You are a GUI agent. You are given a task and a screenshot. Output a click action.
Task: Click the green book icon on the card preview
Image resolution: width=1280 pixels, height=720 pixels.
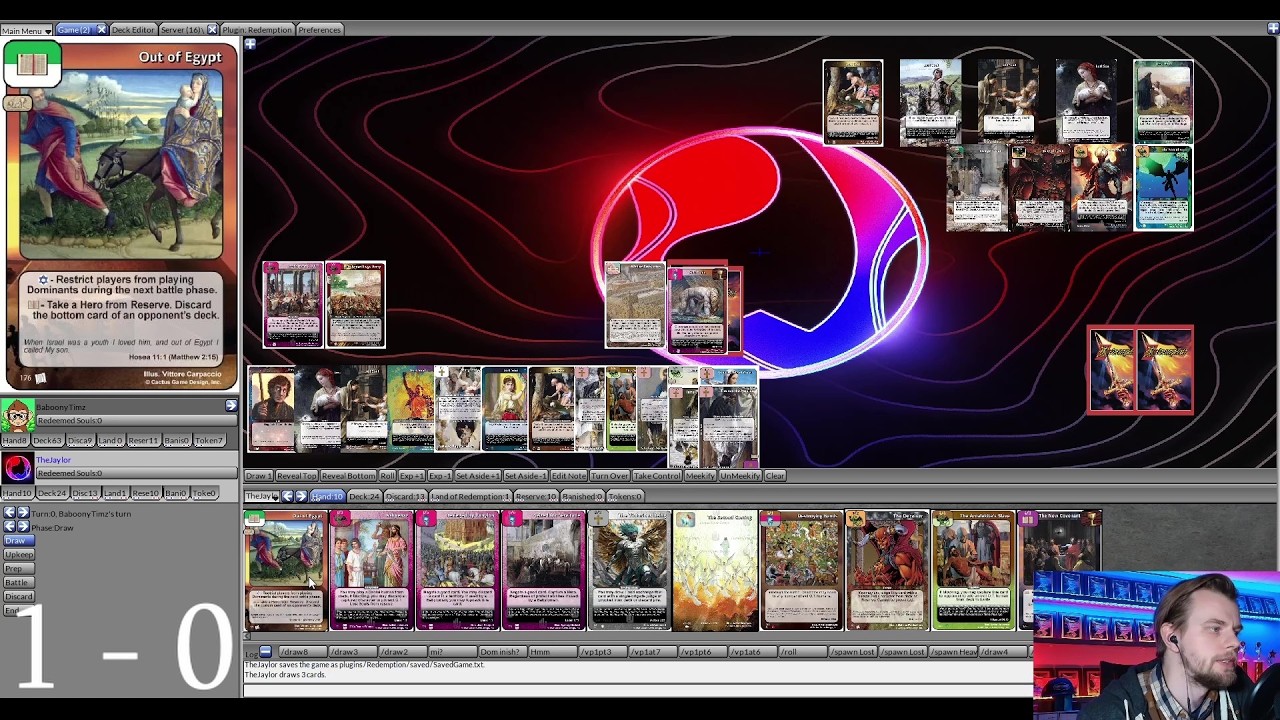(x=32, y=65)
